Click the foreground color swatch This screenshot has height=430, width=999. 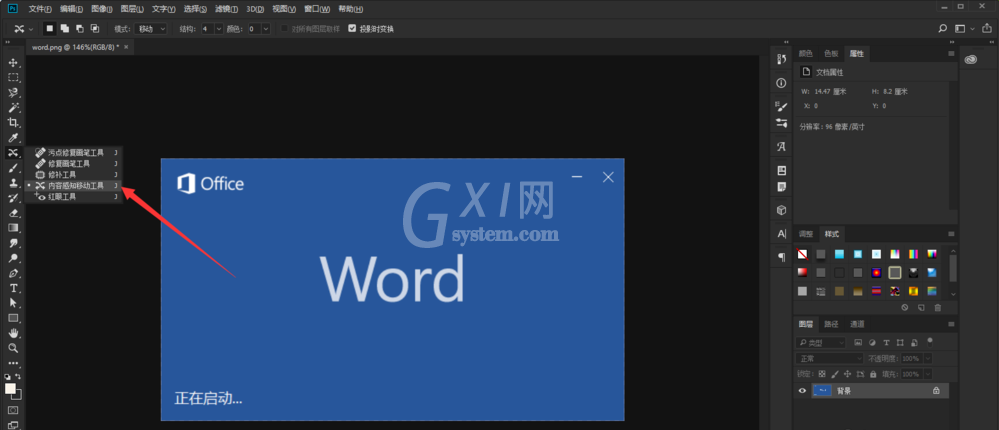pyautogui.click(x=10, y=389)
